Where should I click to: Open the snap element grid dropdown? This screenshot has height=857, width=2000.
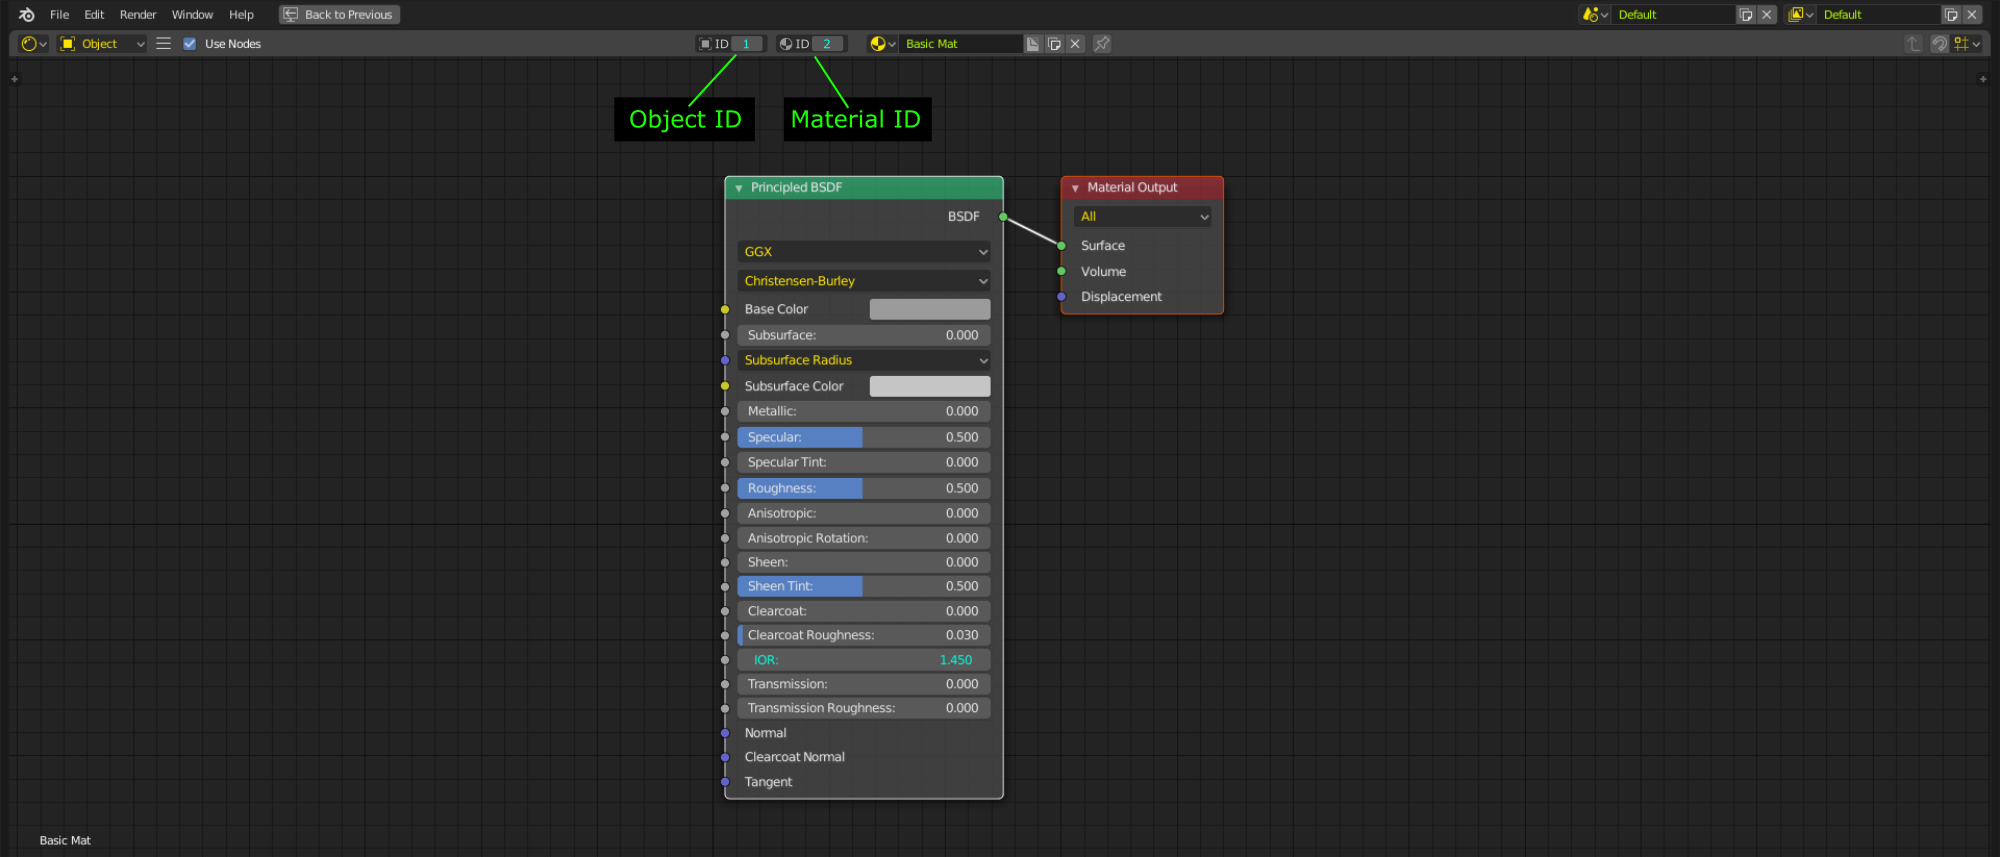(x=1967, y=44)
